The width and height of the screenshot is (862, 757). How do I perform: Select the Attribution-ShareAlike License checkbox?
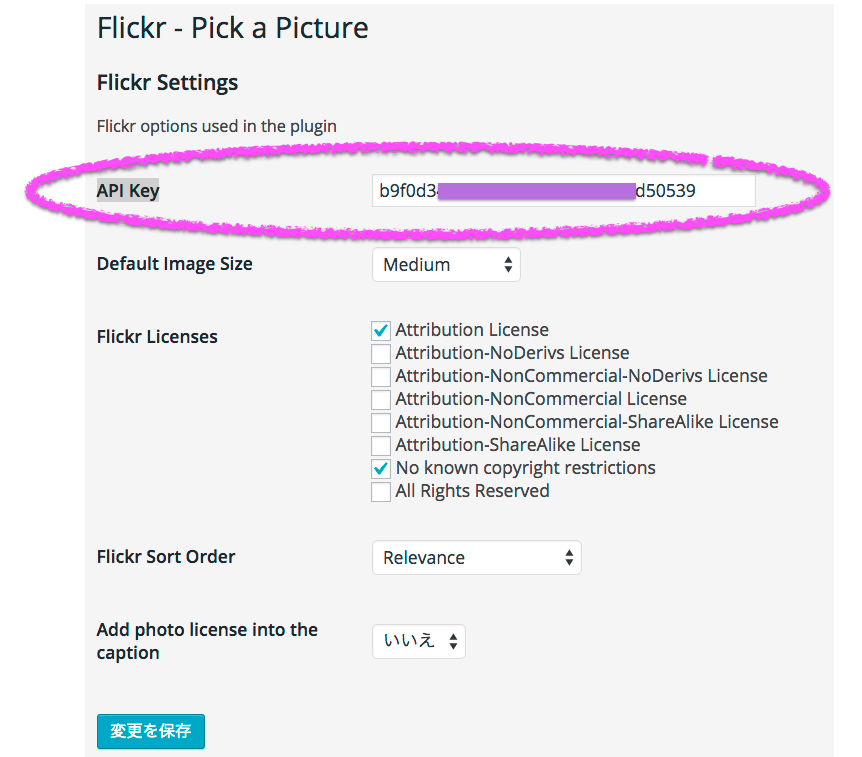380,446
